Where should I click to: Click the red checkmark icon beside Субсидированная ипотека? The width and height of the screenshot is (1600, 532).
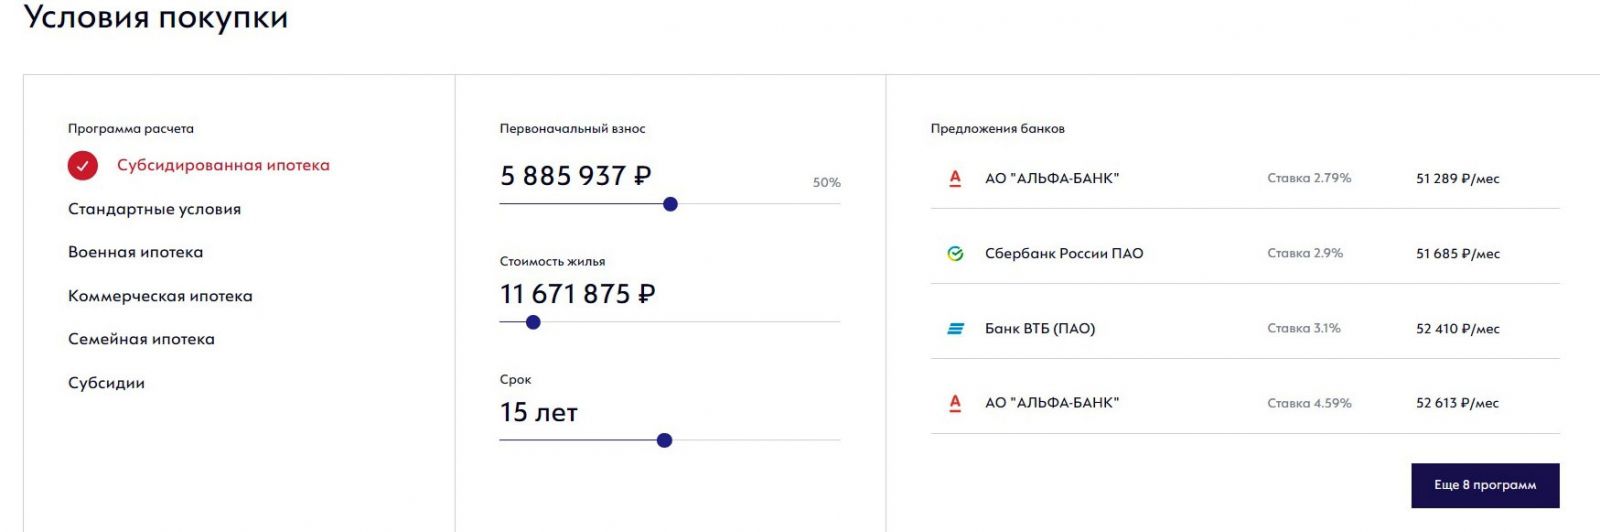point(83,166)
